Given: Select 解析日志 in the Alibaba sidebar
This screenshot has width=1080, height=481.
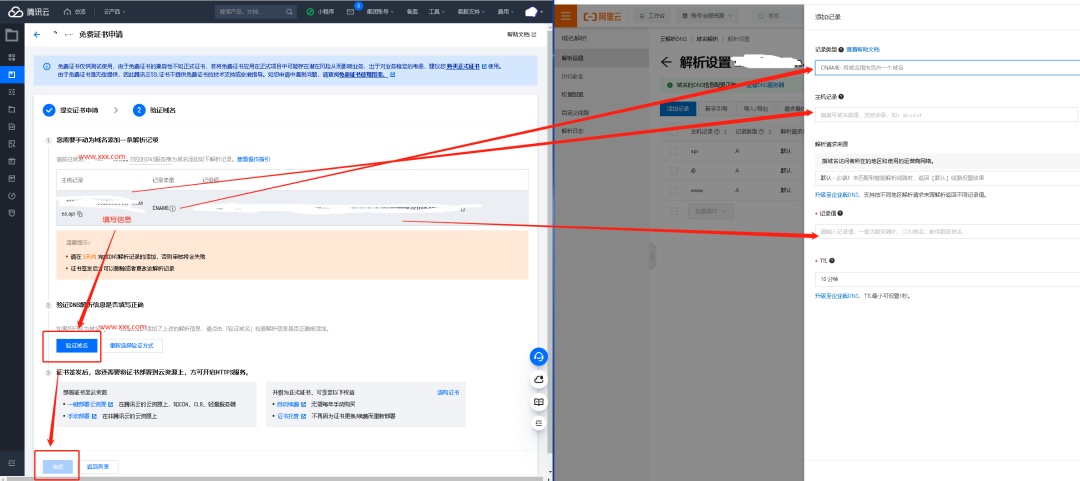Looking at the screenshot, I should [x=572, y=130].
